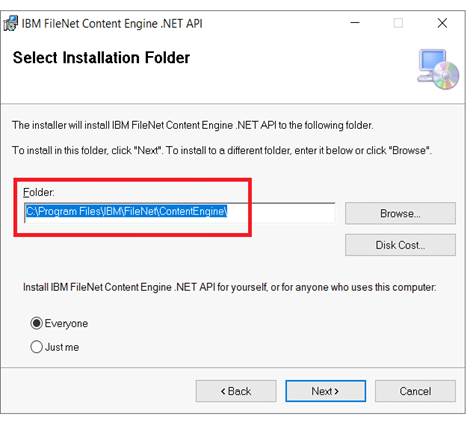Go to the previous step with Back

pyautogui.click(x=236, y=391)
